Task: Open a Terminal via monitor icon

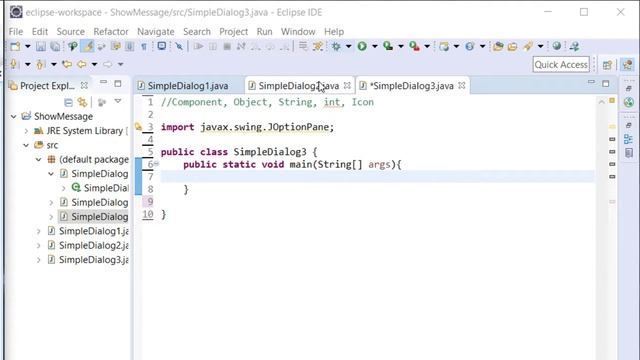Action: 162,46
